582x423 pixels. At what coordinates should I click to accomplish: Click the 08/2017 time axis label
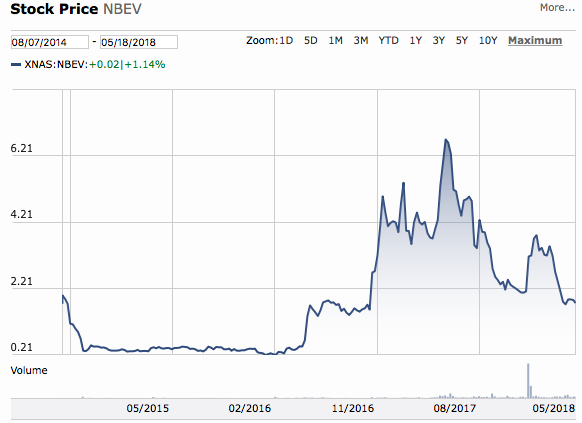[454, 409]
